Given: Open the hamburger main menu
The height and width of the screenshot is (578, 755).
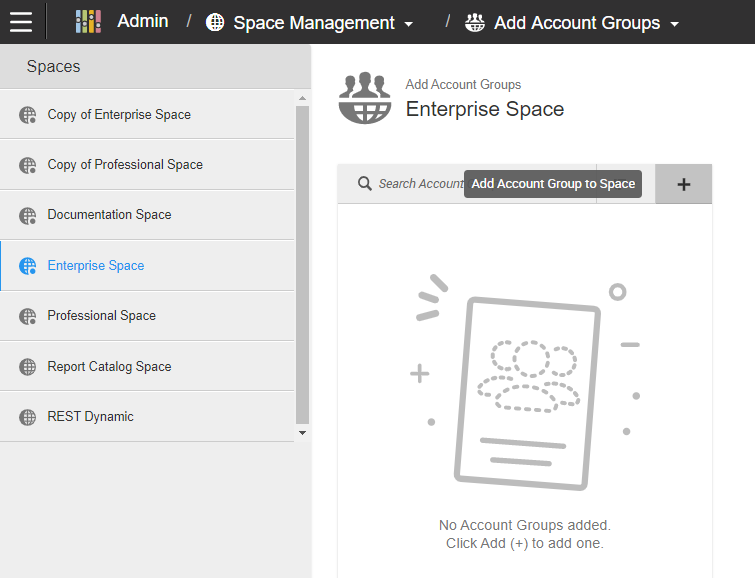Looking at the screenshot, I should (x=21, y=22).
